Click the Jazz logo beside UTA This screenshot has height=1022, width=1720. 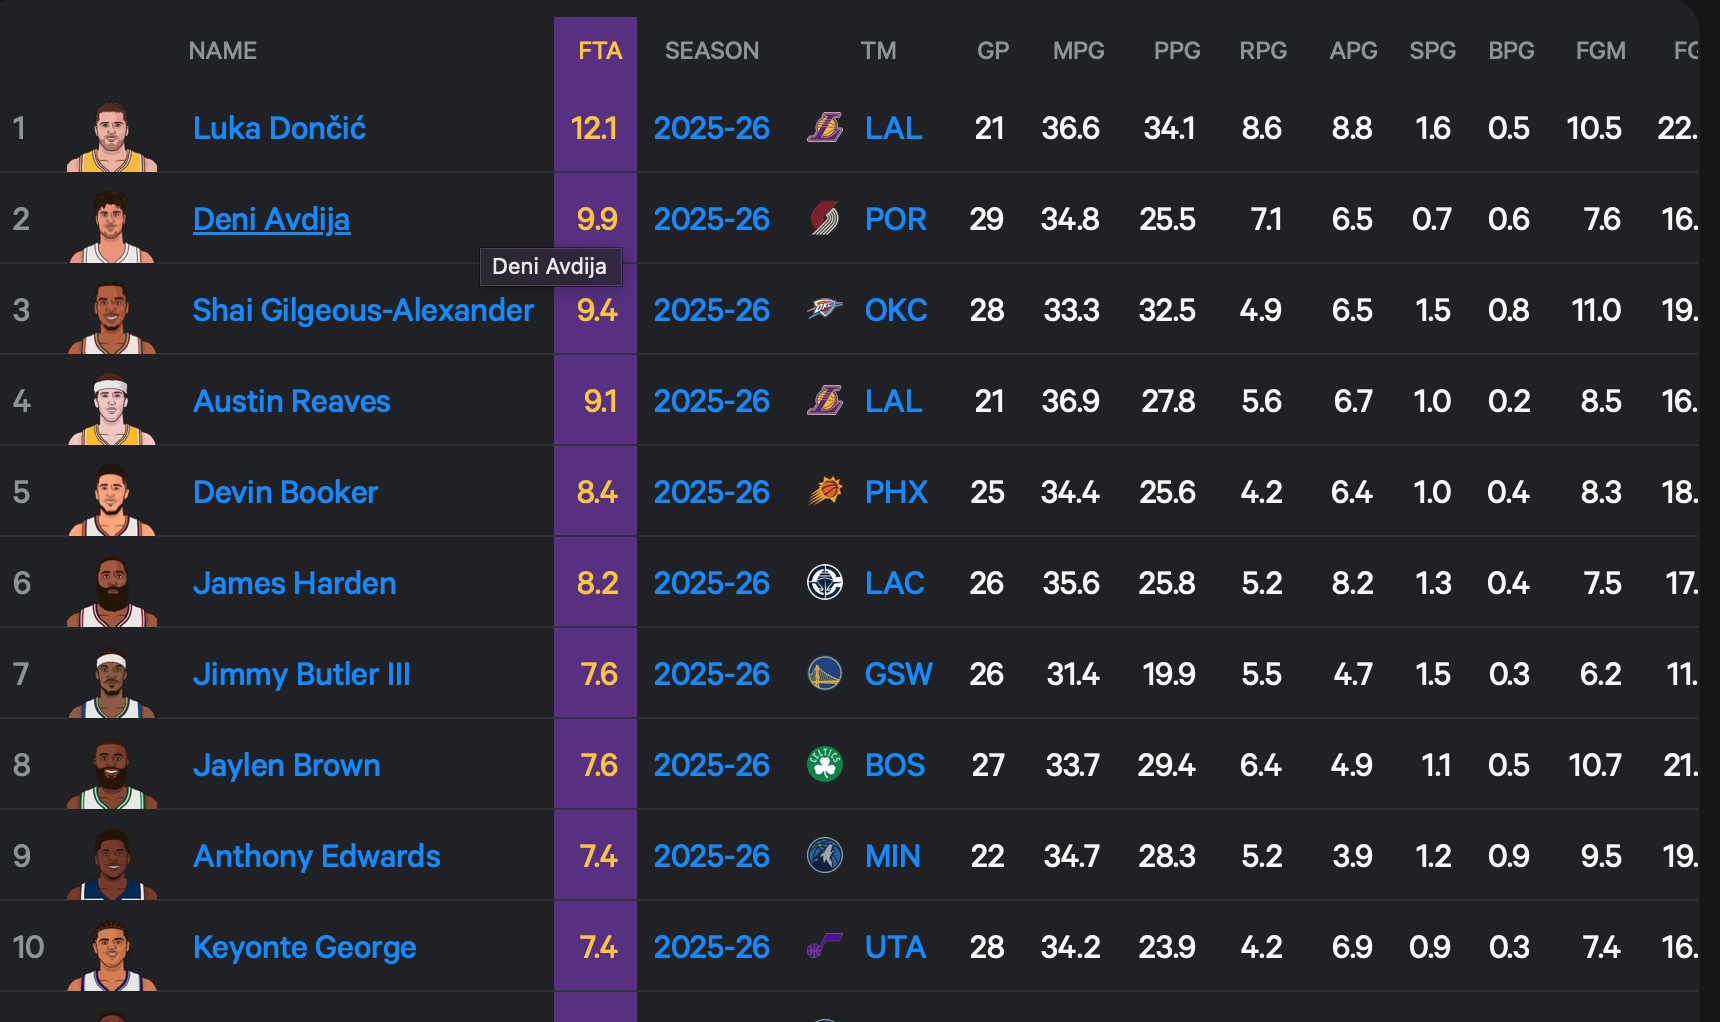[825, 946]
